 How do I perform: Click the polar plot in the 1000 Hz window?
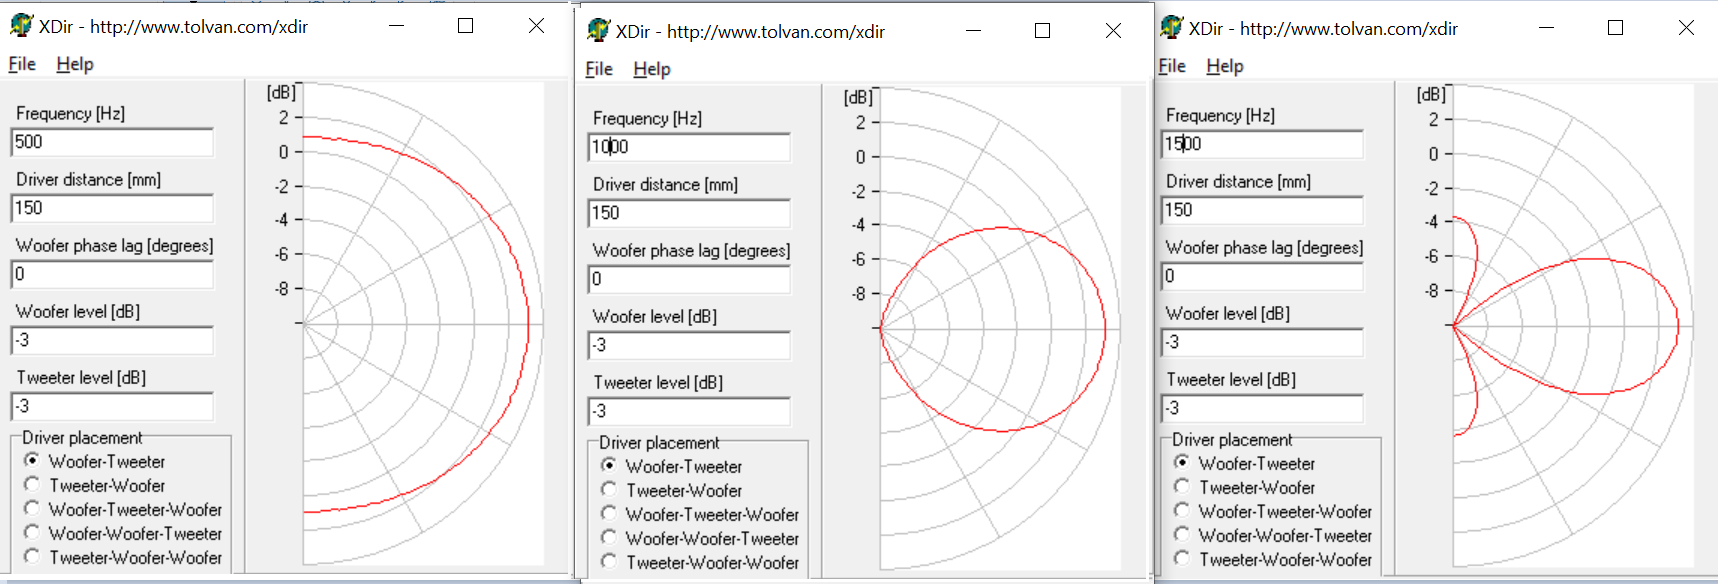pos(1000,328)
